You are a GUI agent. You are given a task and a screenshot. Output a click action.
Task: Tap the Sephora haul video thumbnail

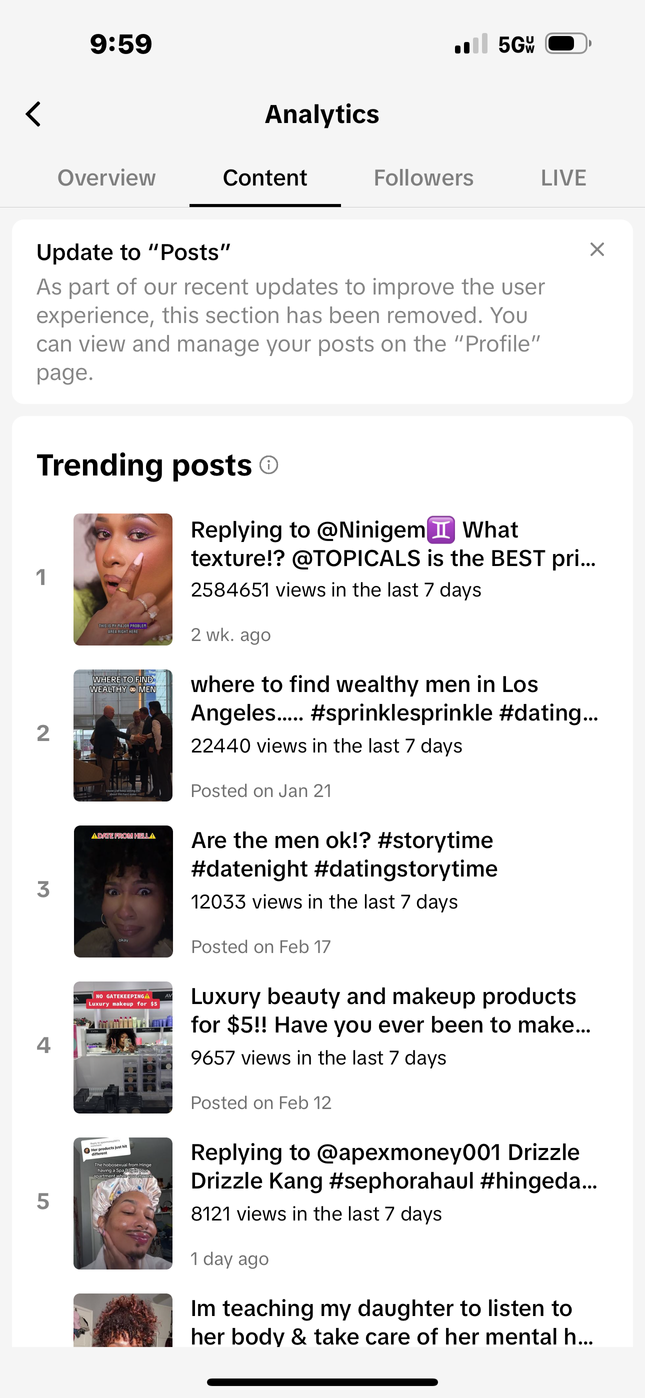pyautogui.click(x=123, y=1203)
